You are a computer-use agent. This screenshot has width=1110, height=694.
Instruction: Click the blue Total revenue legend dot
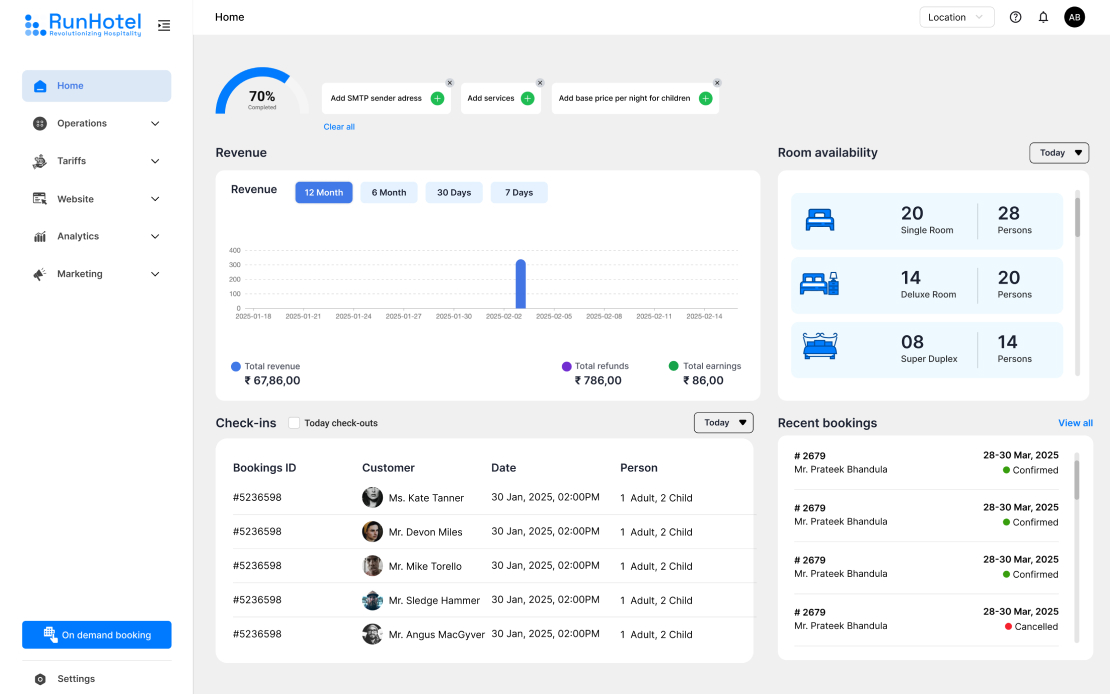236,366
